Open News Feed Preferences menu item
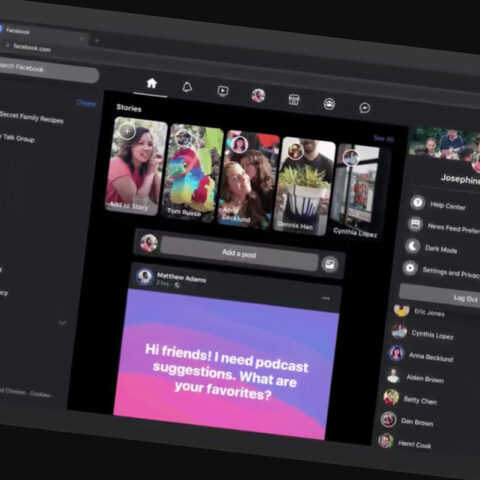The height and width of the screenshot is (480, 480). [x=454, y=229]
